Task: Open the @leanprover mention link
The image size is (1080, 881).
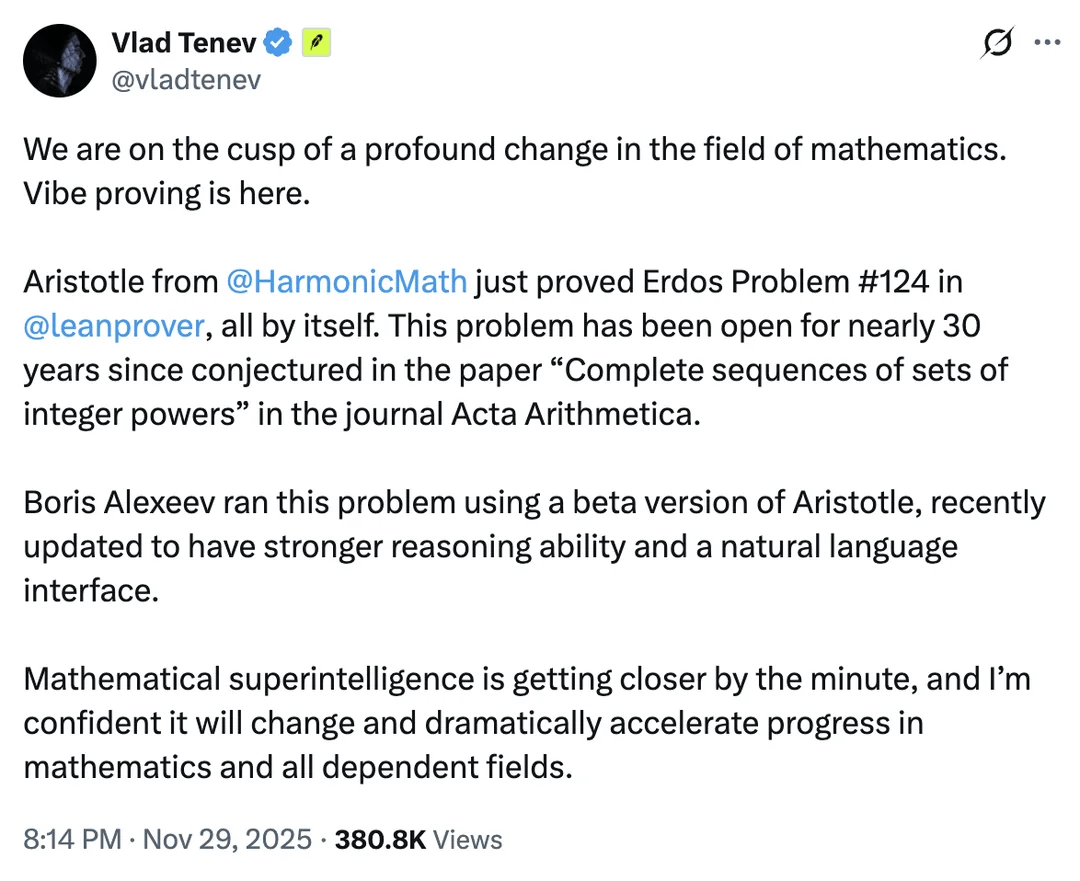Action: click(113, 326)
